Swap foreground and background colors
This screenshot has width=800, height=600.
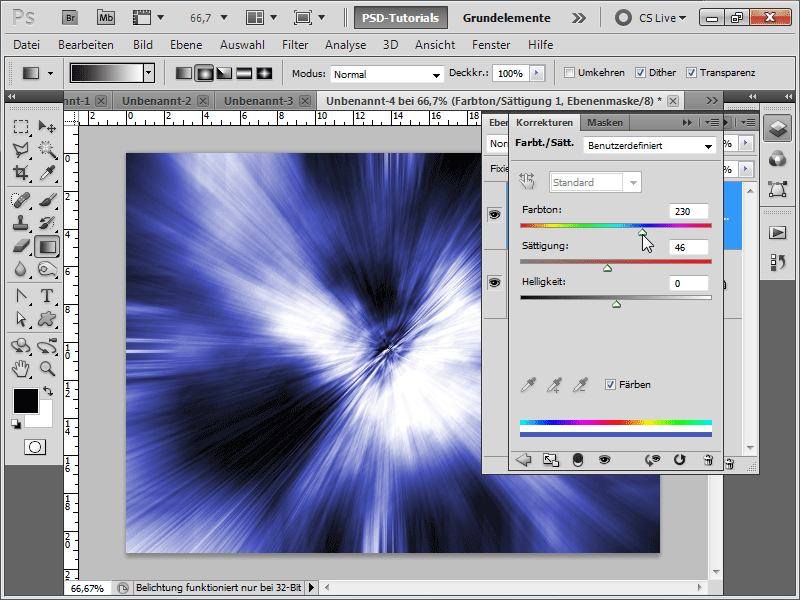click(48, 391)
